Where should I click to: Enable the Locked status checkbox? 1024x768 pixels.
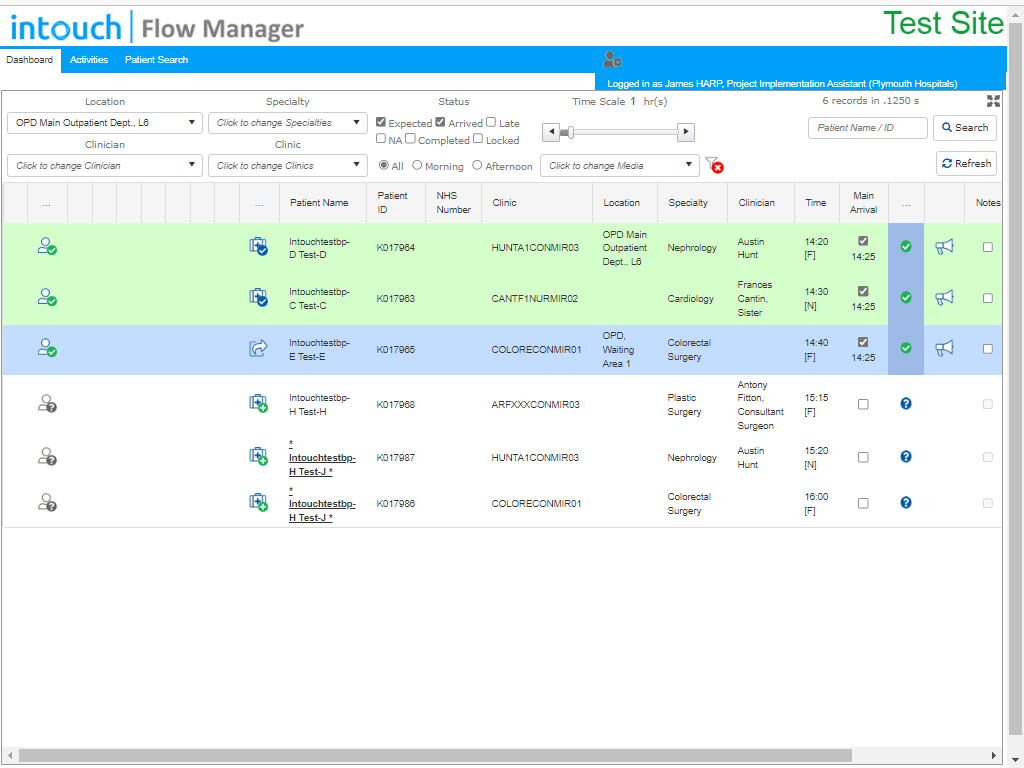[478, 138]
